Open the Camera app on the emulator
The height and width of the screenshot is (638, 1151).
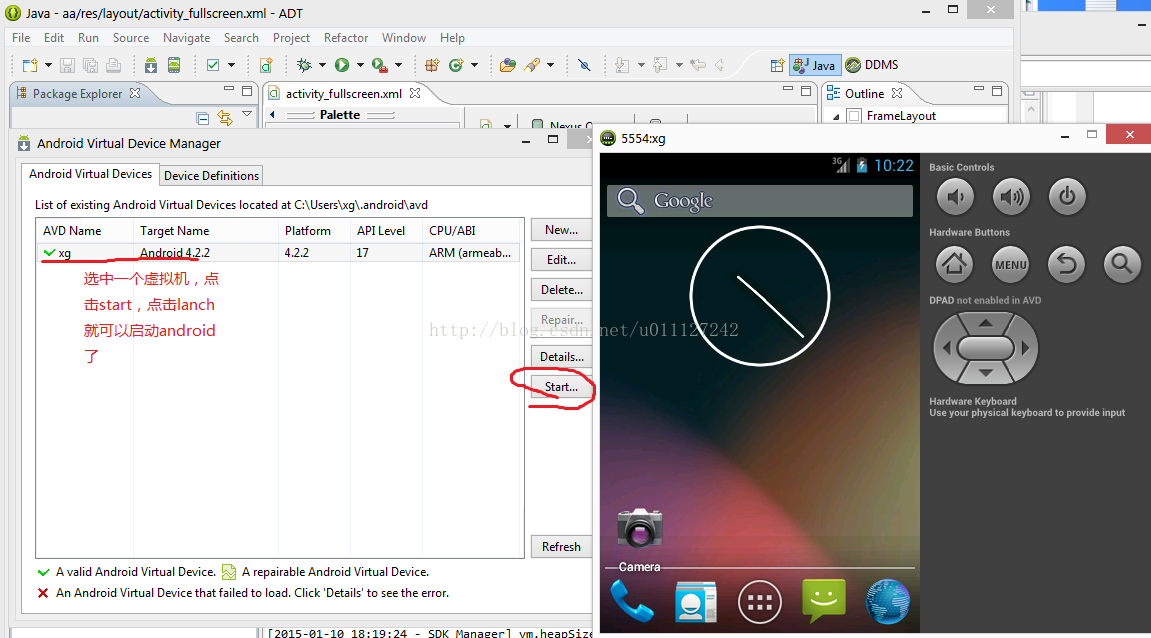(x=640, y=538)
